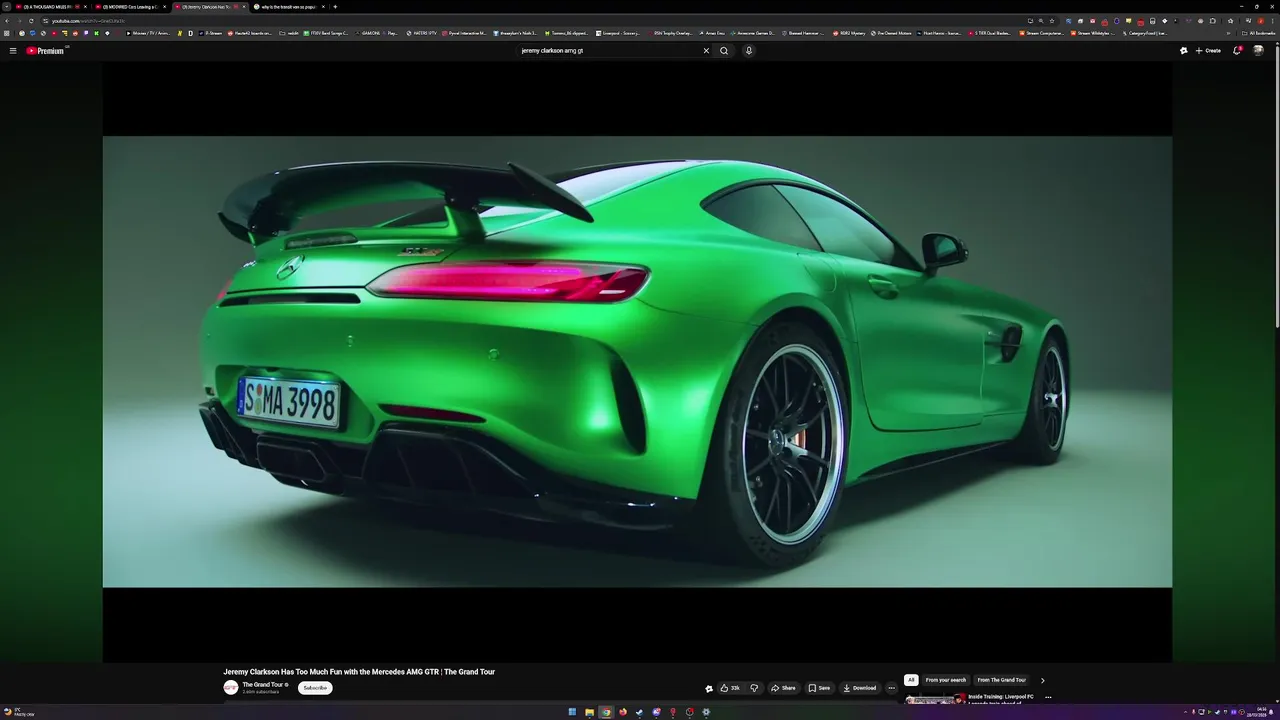The width and height of the screenshot is (1280, 720).
Task: Open the 'reddit' bookmarks folder
Action: click(289, 33)
